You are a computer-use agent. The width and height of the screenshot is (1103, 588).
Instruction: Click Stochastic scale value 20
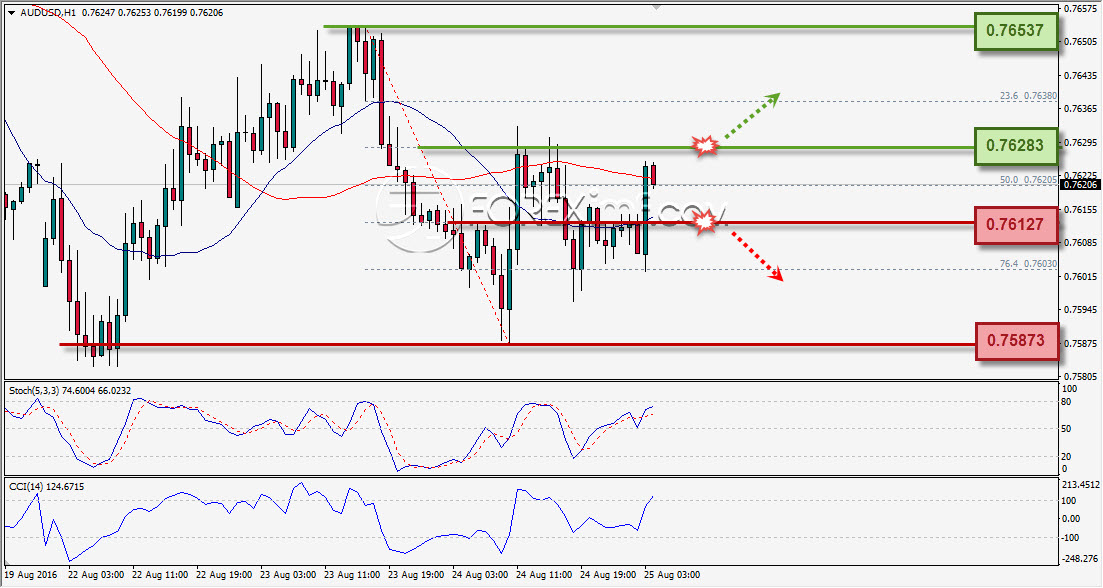pos(1066,456)
